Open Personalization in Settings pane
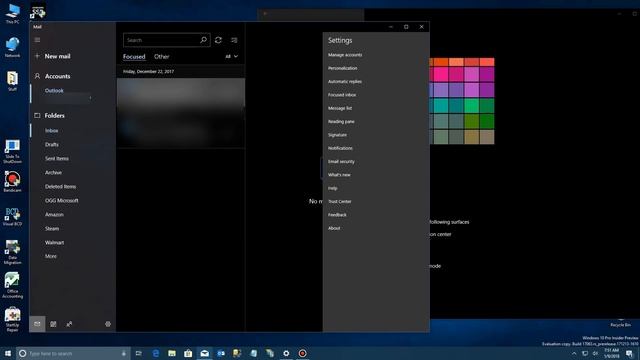Image resolution: width=640 pixels, height=360 pixels. pos(342,68)
